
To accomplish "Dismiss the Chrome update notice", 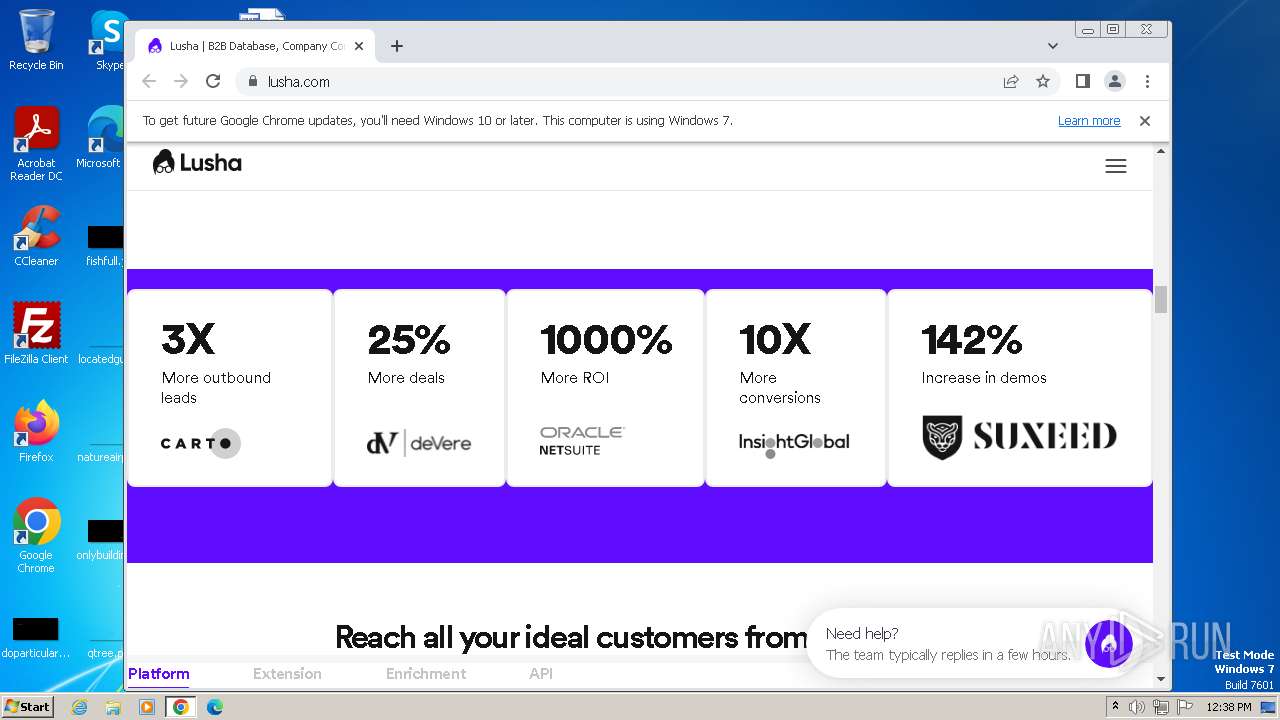I will pyautogui.click(x=1145, y=120).
